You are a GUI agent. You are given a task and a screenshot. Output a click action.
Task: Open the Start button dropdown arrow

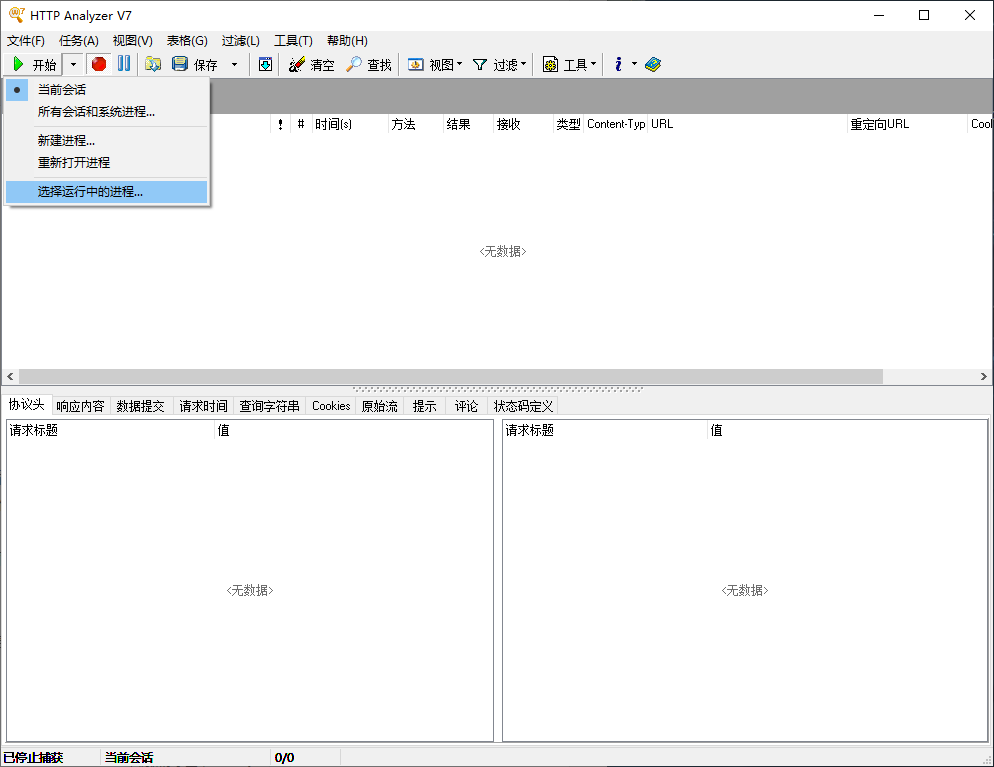pyautogui.click(x=74, y=64)
